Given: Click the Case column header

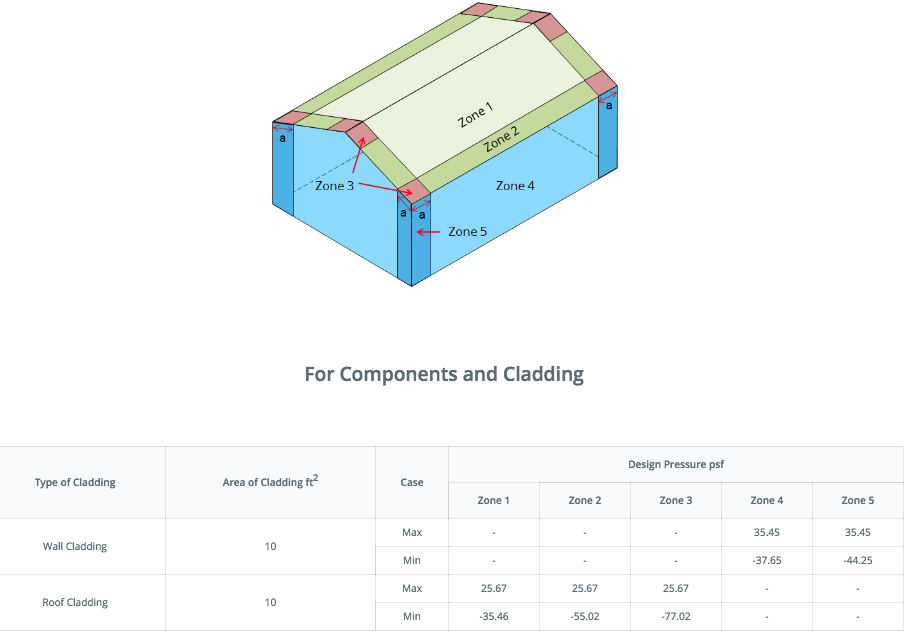Looking at the screenshot, I should [x=412, y=482].
